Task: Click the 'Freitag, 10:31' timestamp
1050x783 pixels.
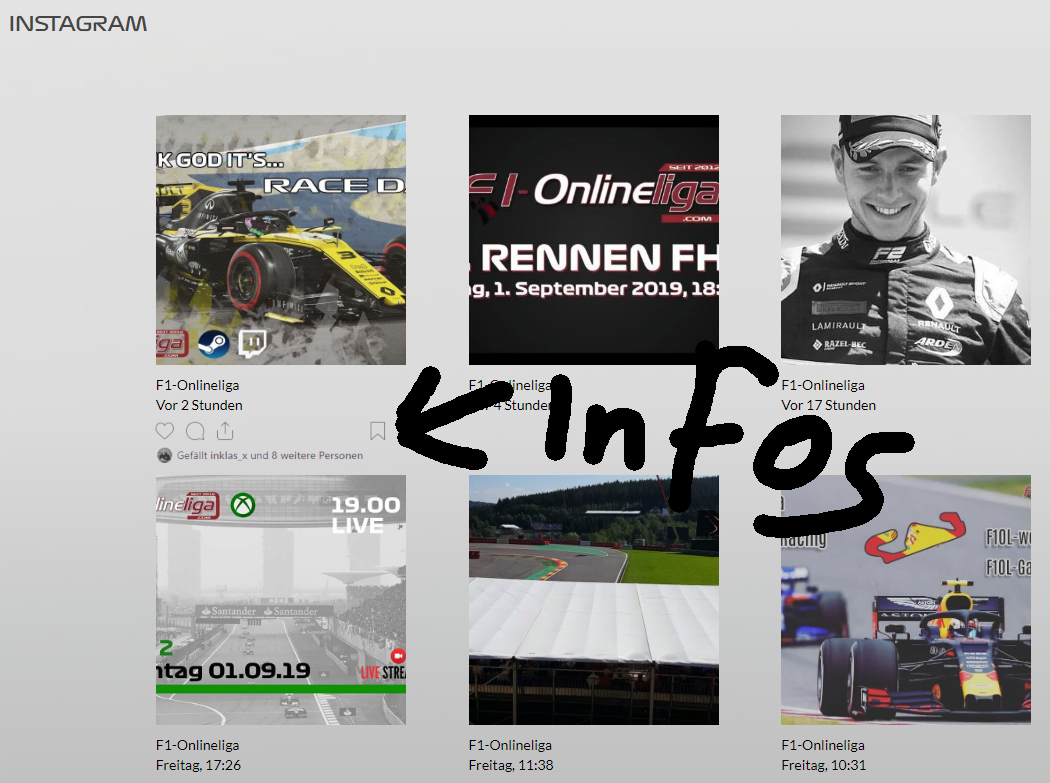Action: pyautogui.click(x=823, y=765)
